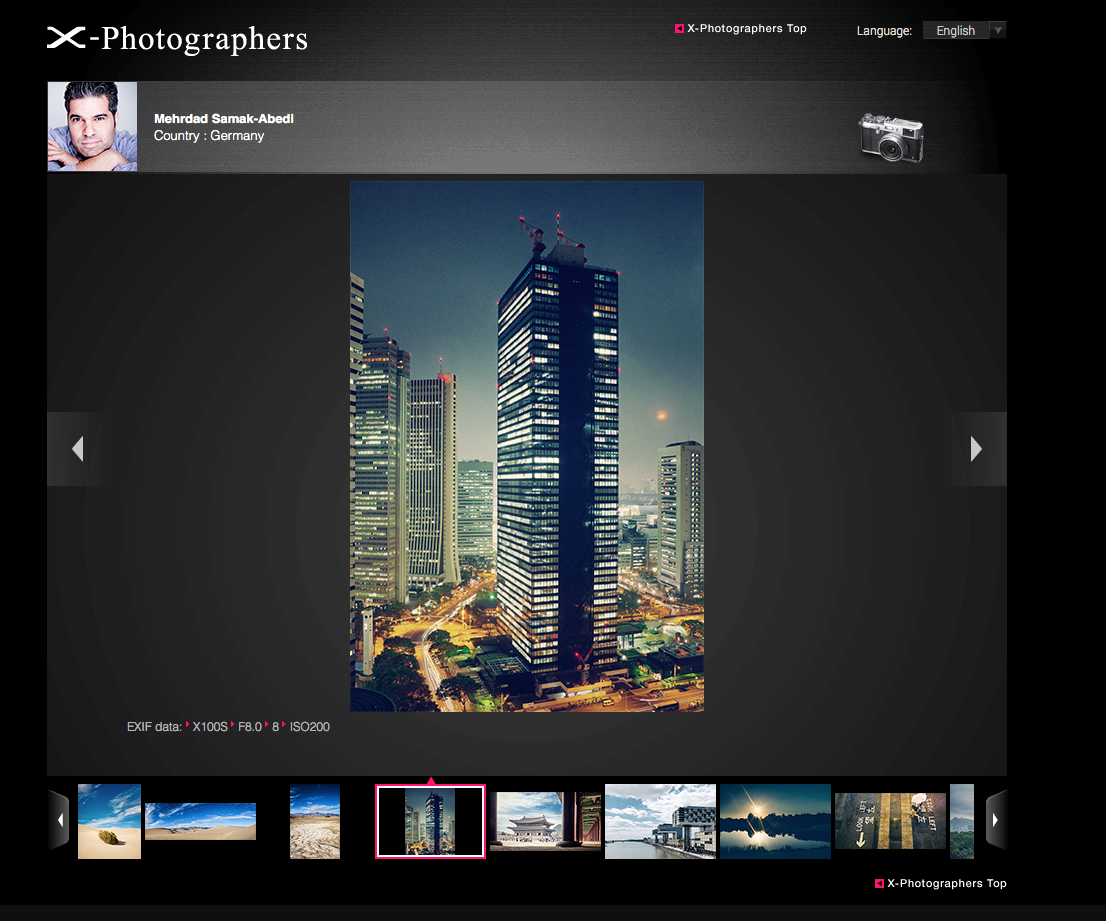Click the highlighted skyscraper thumbnail

coord(430,821)
